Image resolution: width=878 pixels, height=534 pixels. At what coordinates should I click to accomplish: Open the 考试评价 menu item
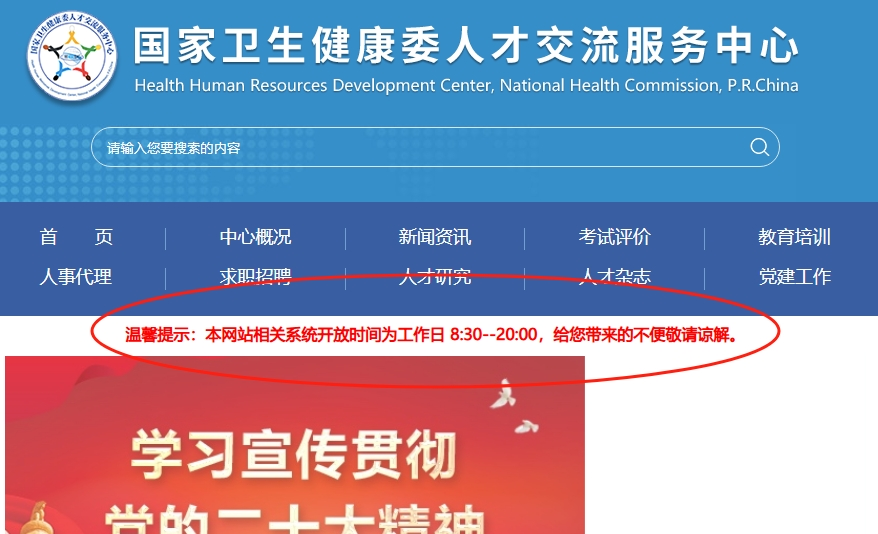coord(614,237)
